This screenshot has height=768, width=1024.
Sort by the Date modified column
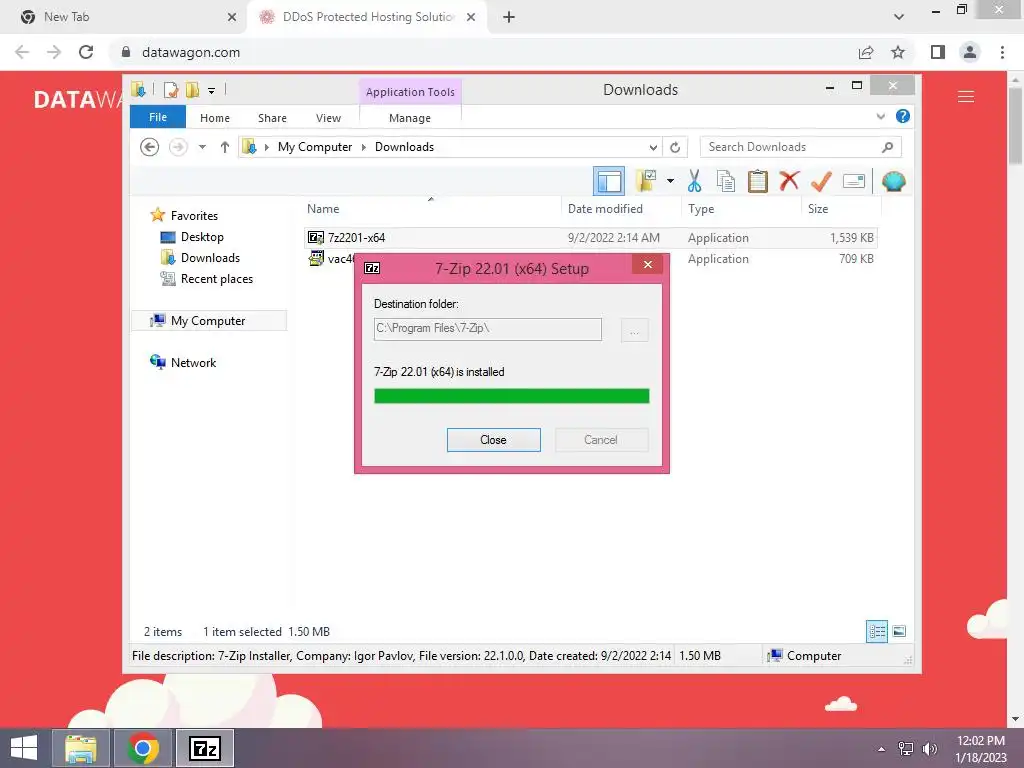605,208
